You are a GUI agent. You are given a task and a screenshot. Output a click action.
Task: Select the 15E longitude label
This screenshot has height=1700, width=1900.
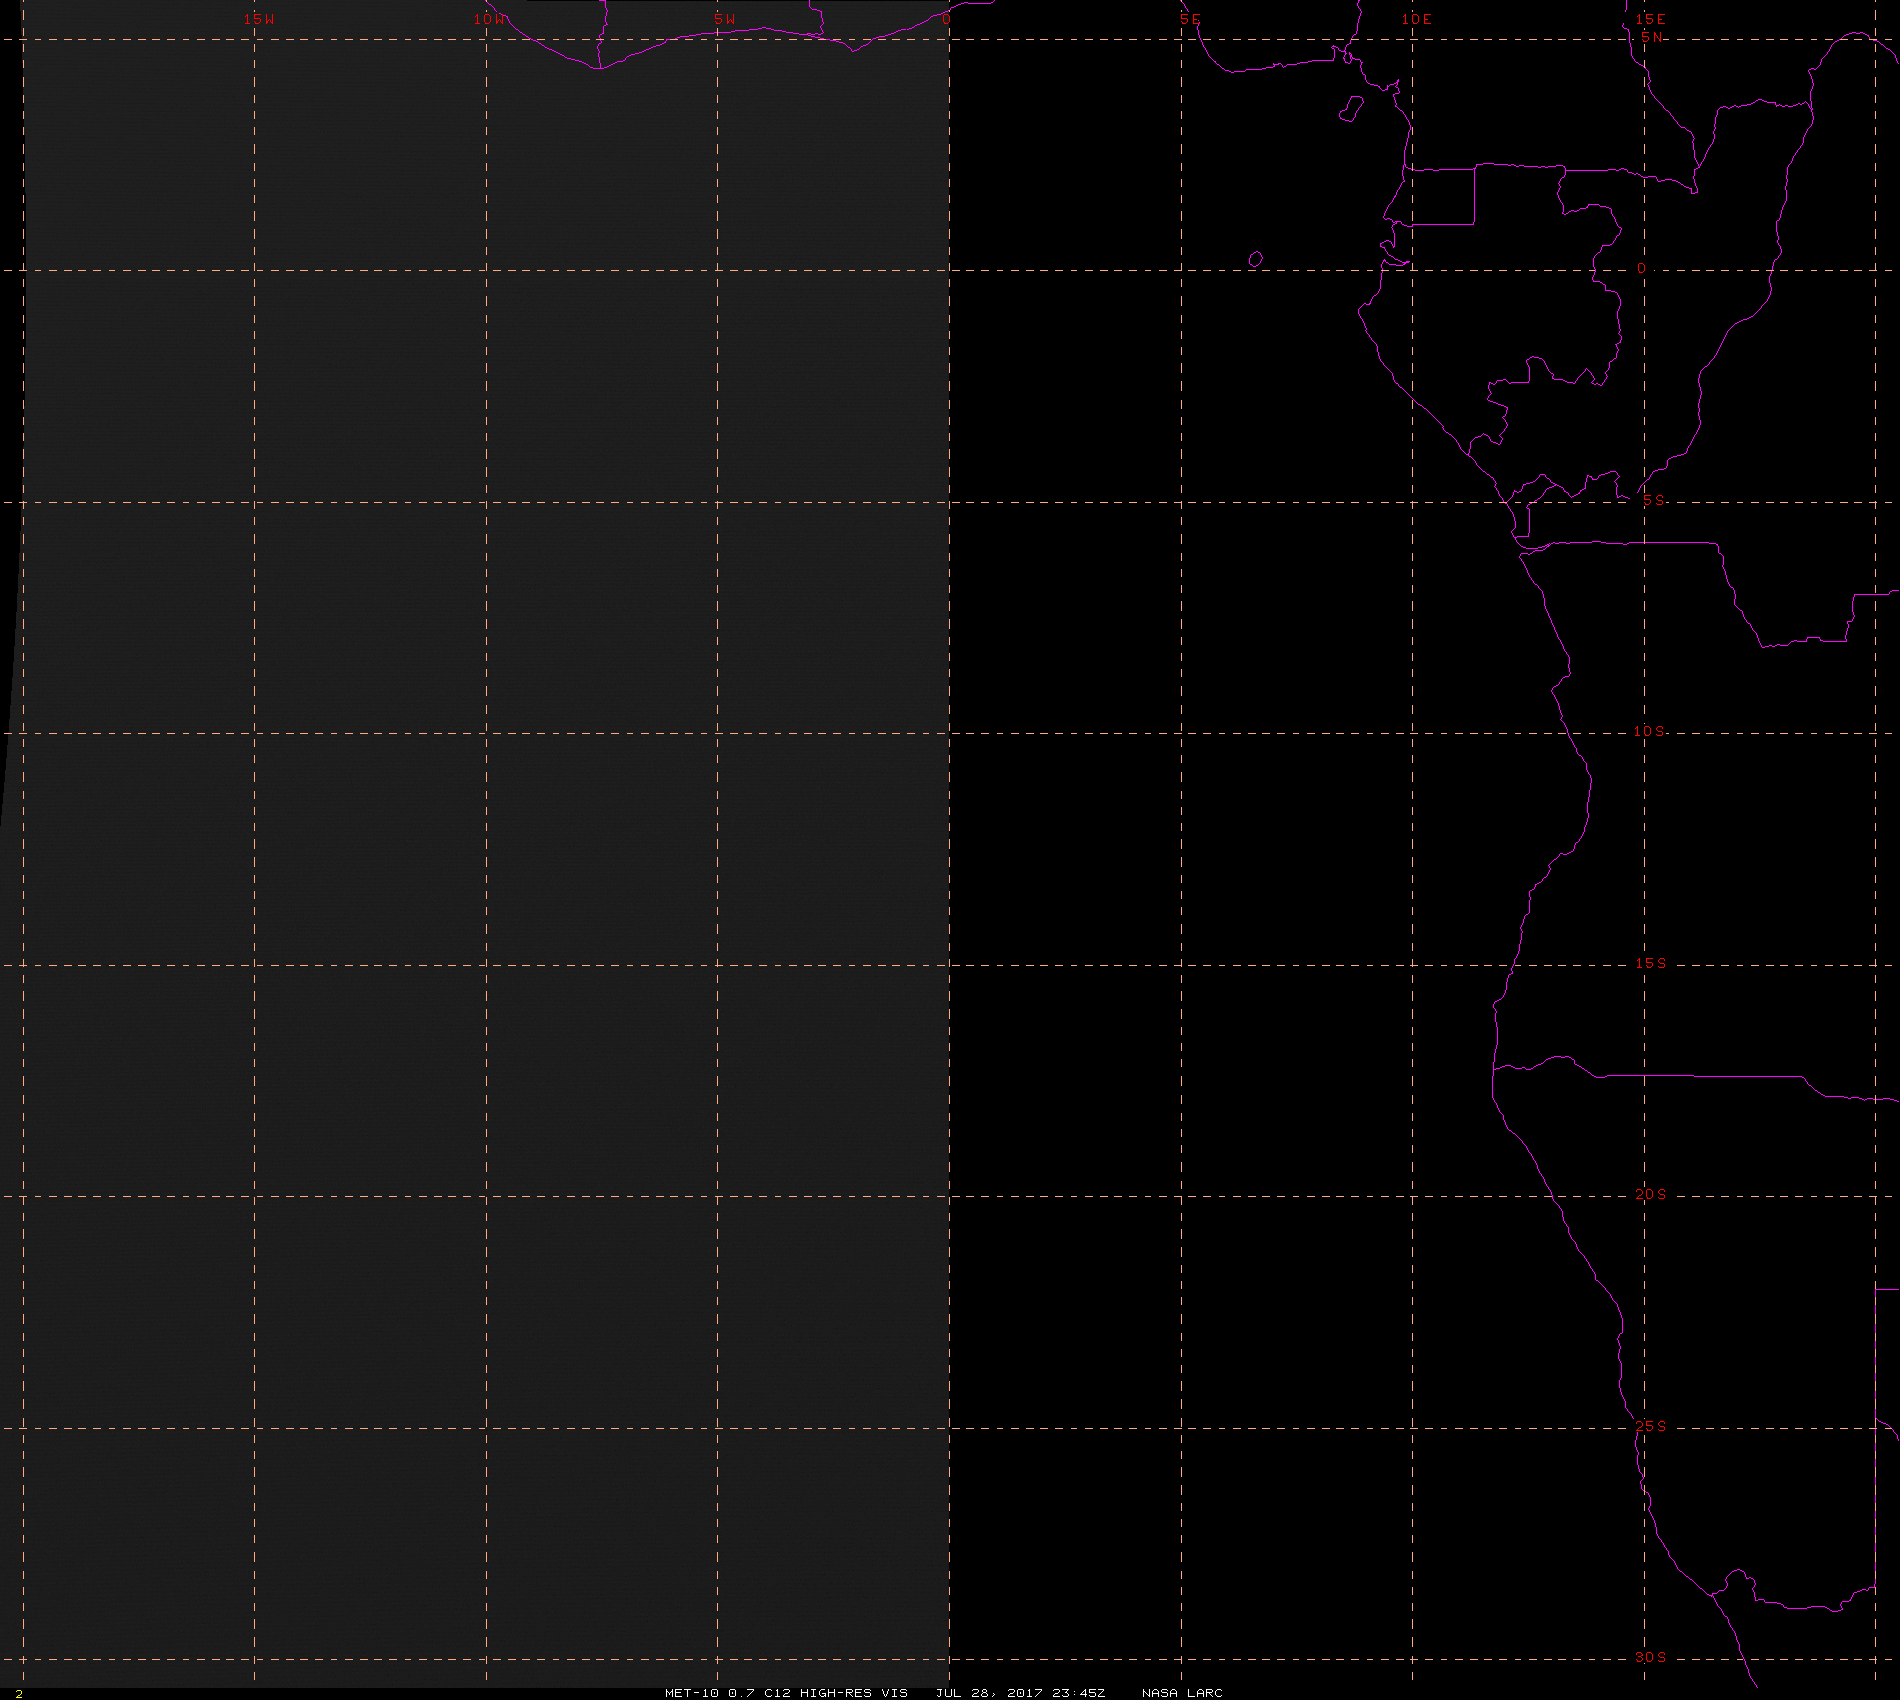click(x=1651, y=19)
